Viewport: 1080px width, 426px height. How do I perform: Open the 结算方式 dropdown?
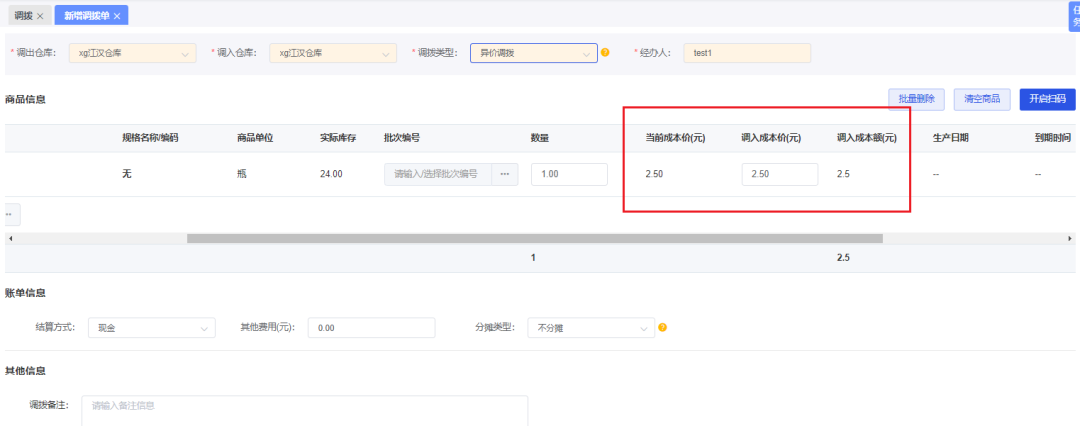pos(152,328)
